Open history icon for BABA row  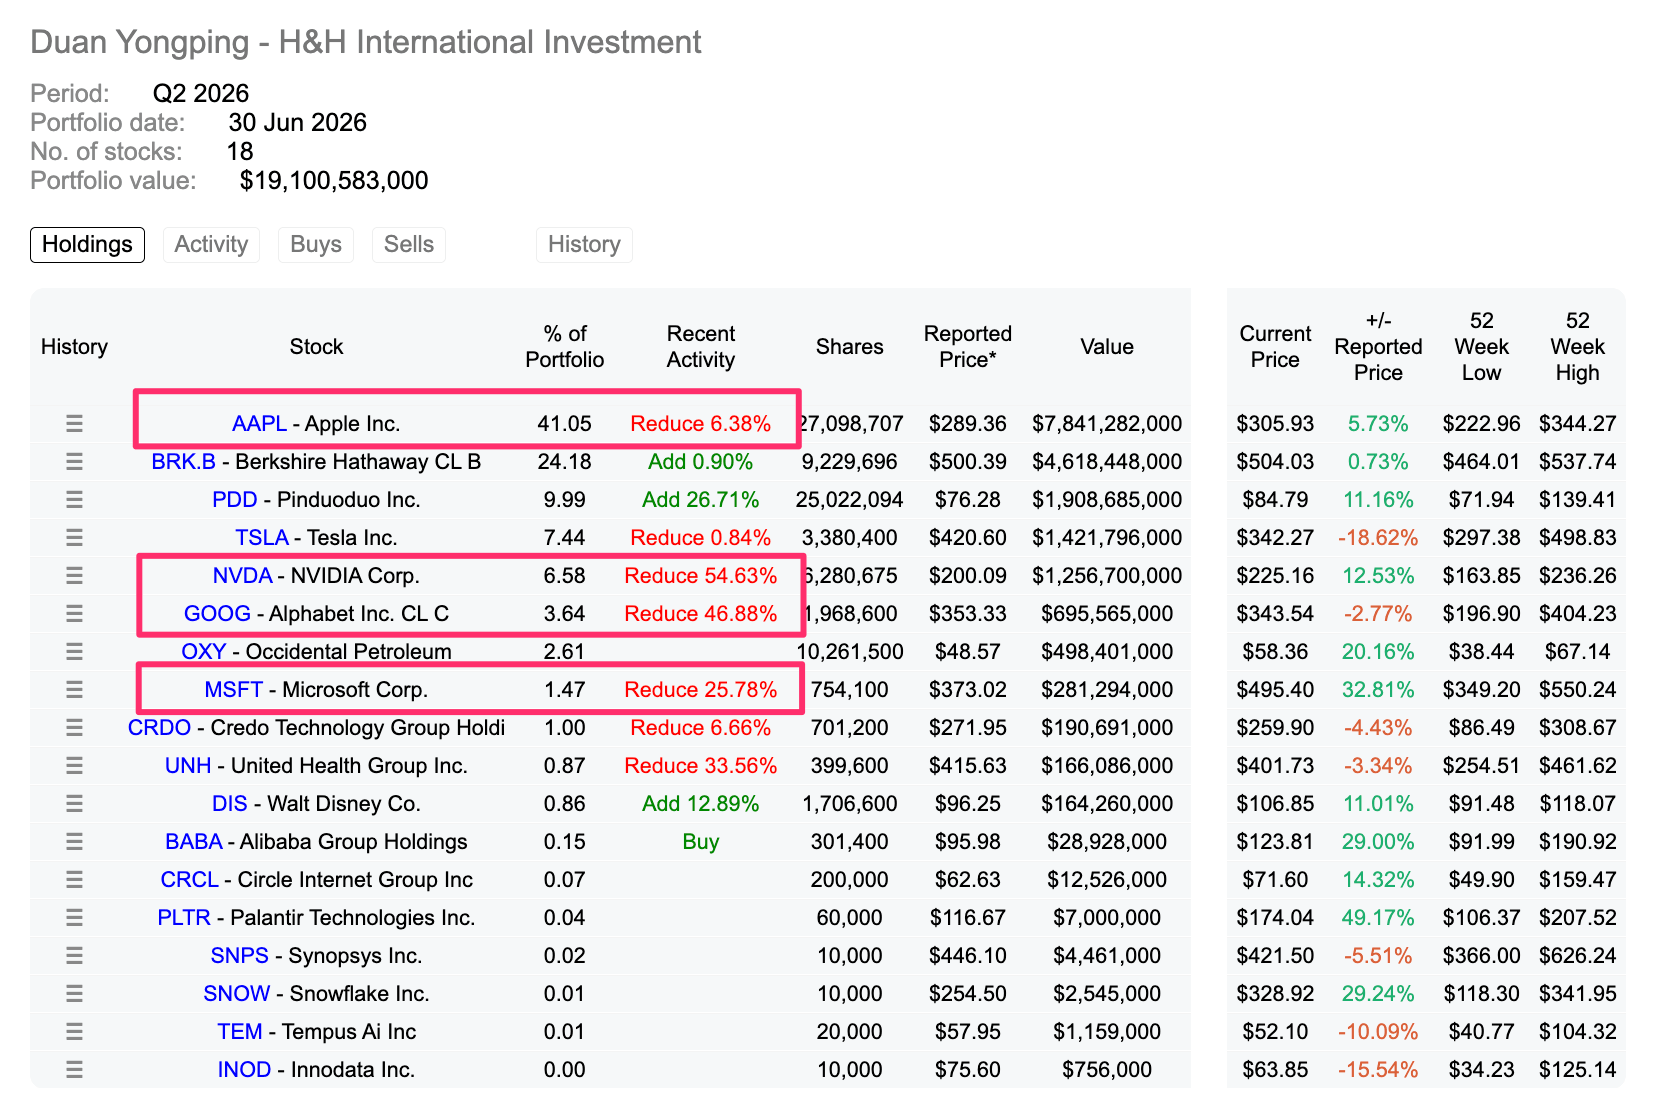[74, 842]
